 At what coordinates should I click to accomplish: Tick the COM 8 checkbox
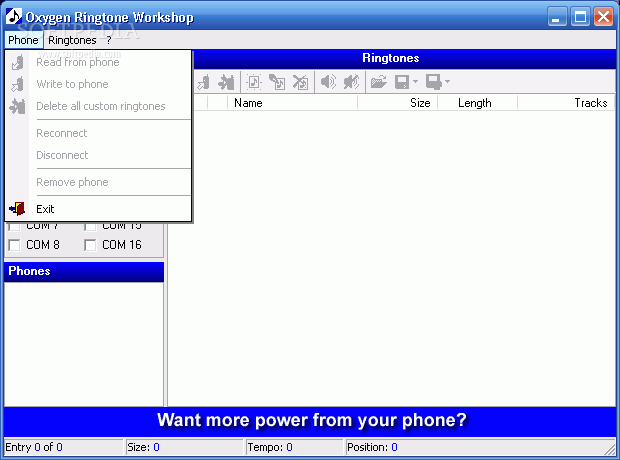(x=14, y=245)
